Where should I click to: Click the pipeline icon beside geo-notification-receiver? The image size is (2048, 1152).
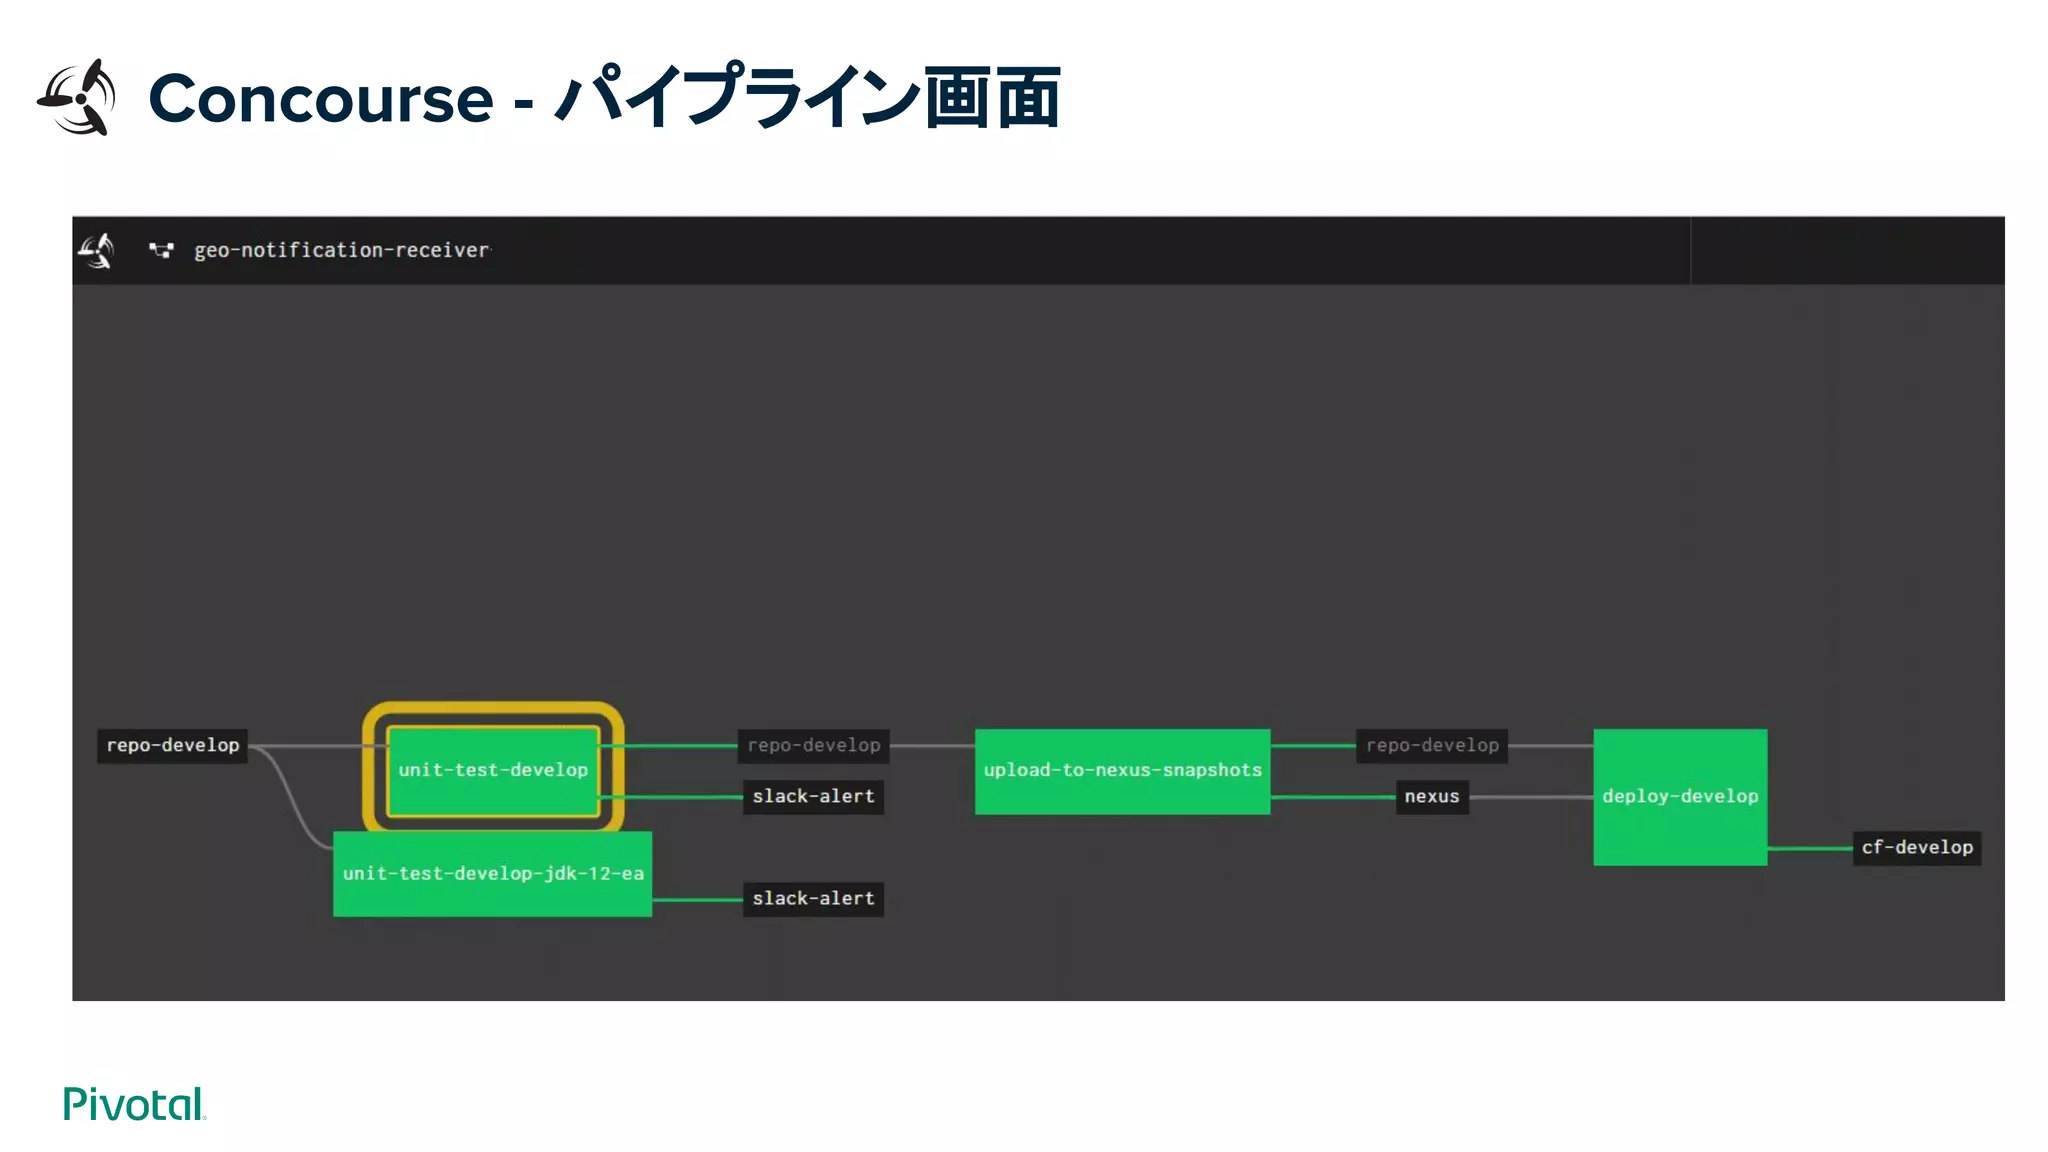click(160, 250)
